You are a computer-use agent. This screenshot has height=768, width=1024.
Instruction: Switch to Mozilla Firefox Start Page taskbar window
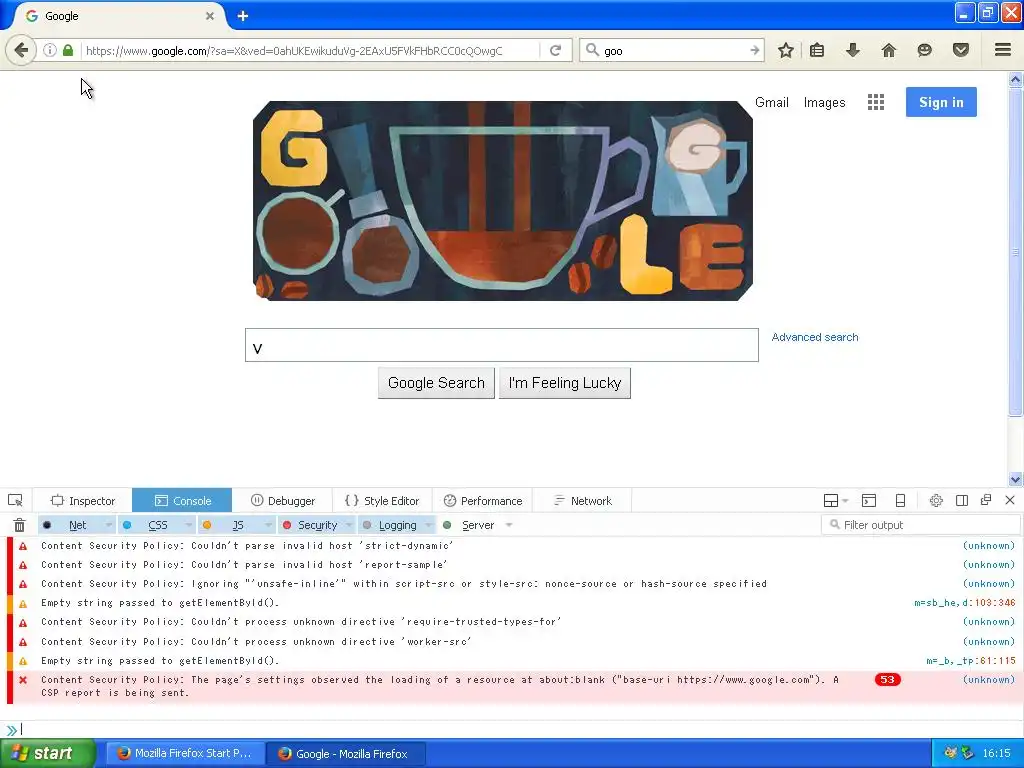pos(185,753)
